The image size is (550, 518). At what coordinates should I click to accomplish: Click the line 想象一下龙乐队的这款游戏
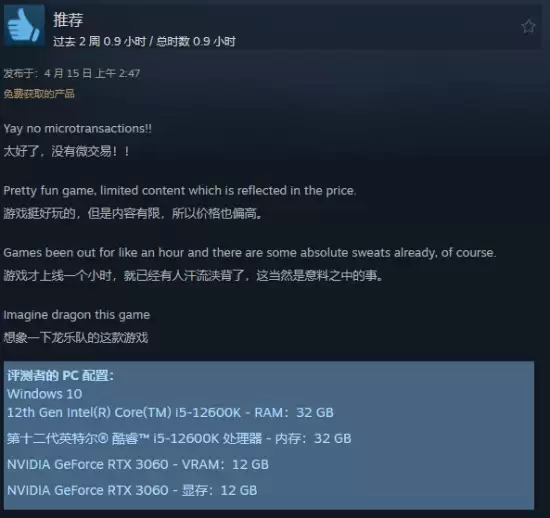pyautogui.click(x=76, y=338)
